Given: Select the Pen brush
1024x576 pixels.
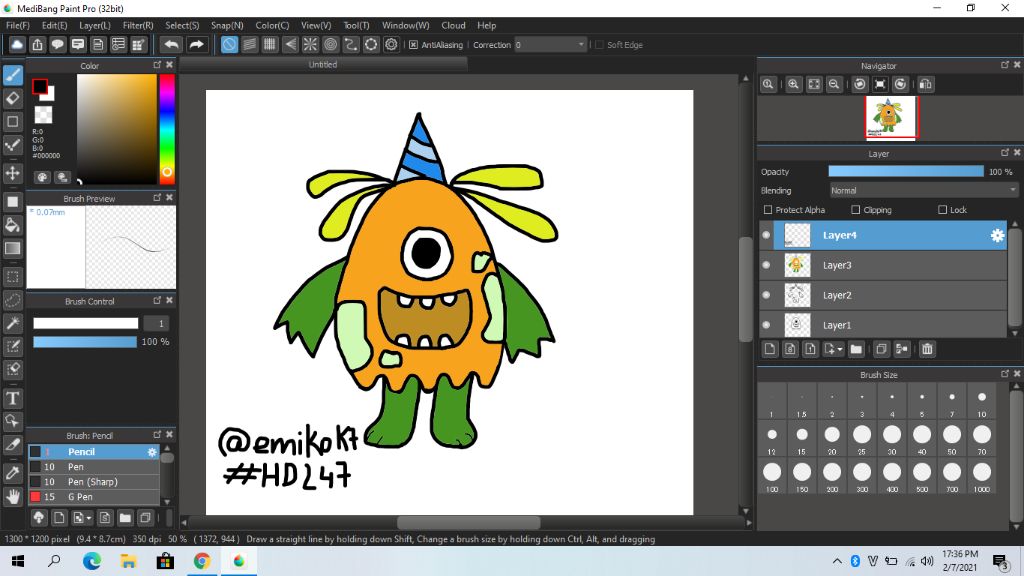Looking at the screenshot, I should click(x=93, y=467).
